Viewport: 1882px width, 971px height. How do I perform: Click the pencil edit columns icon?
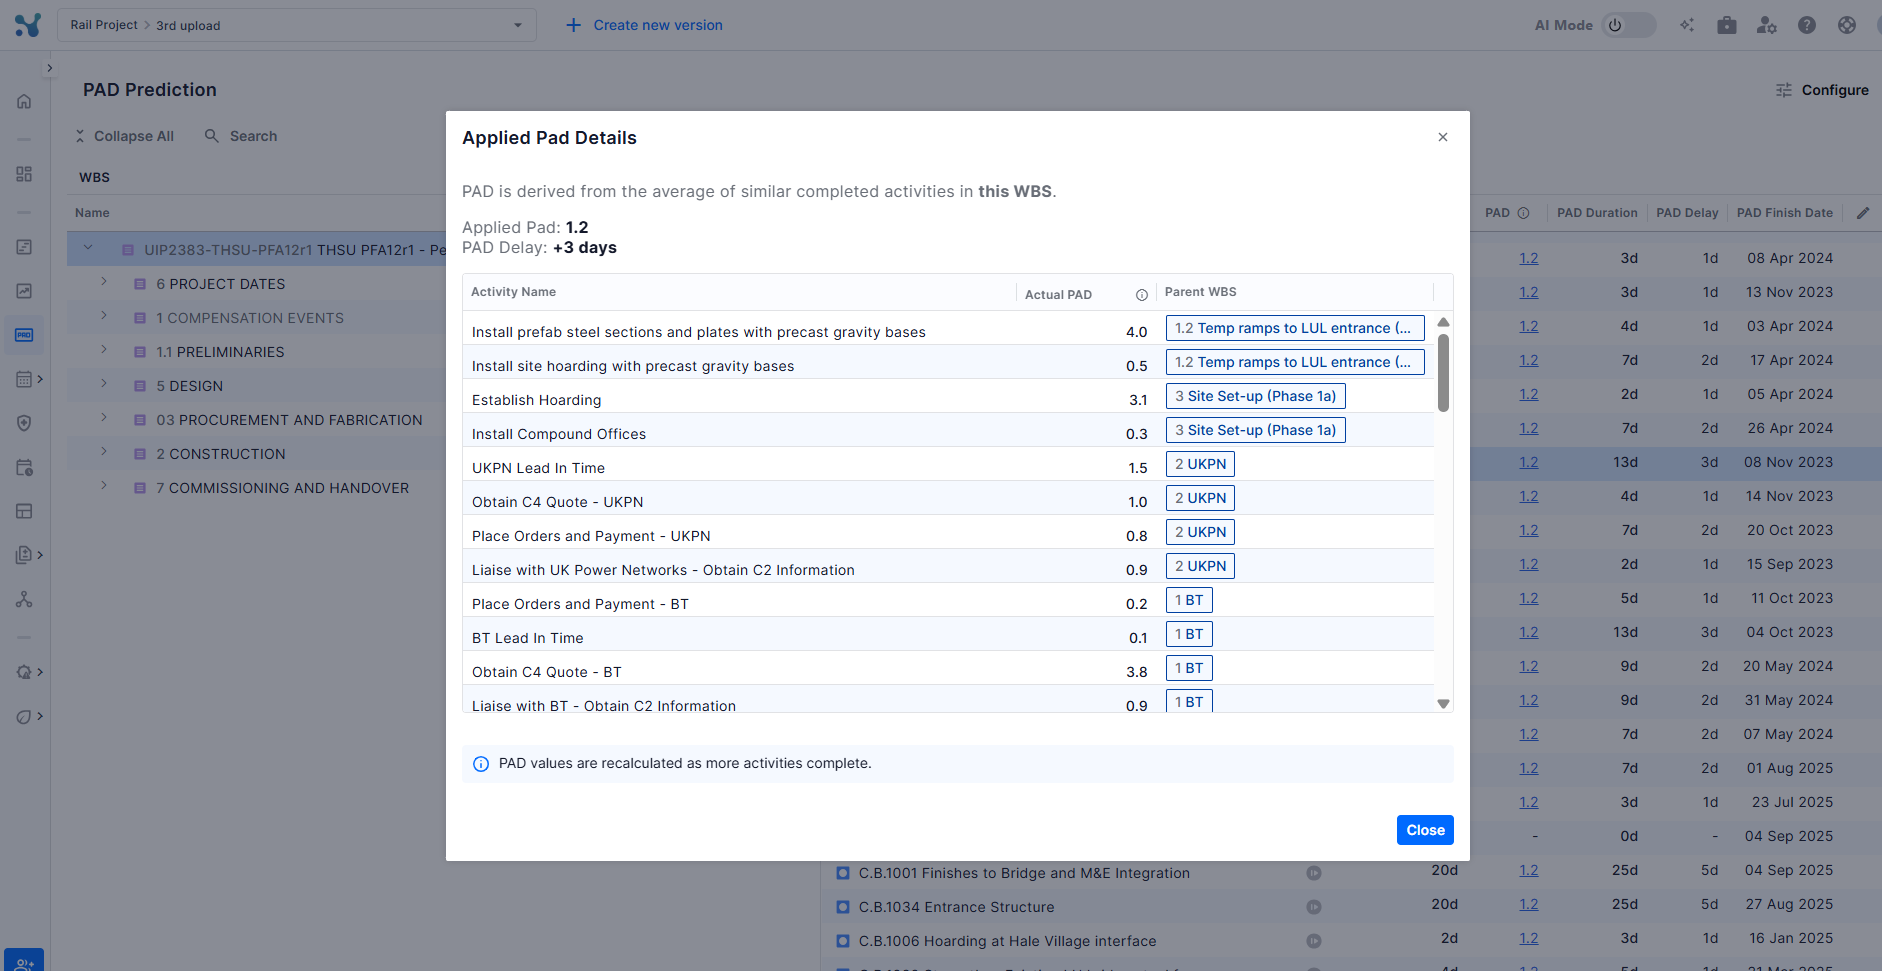(1863, 213)
